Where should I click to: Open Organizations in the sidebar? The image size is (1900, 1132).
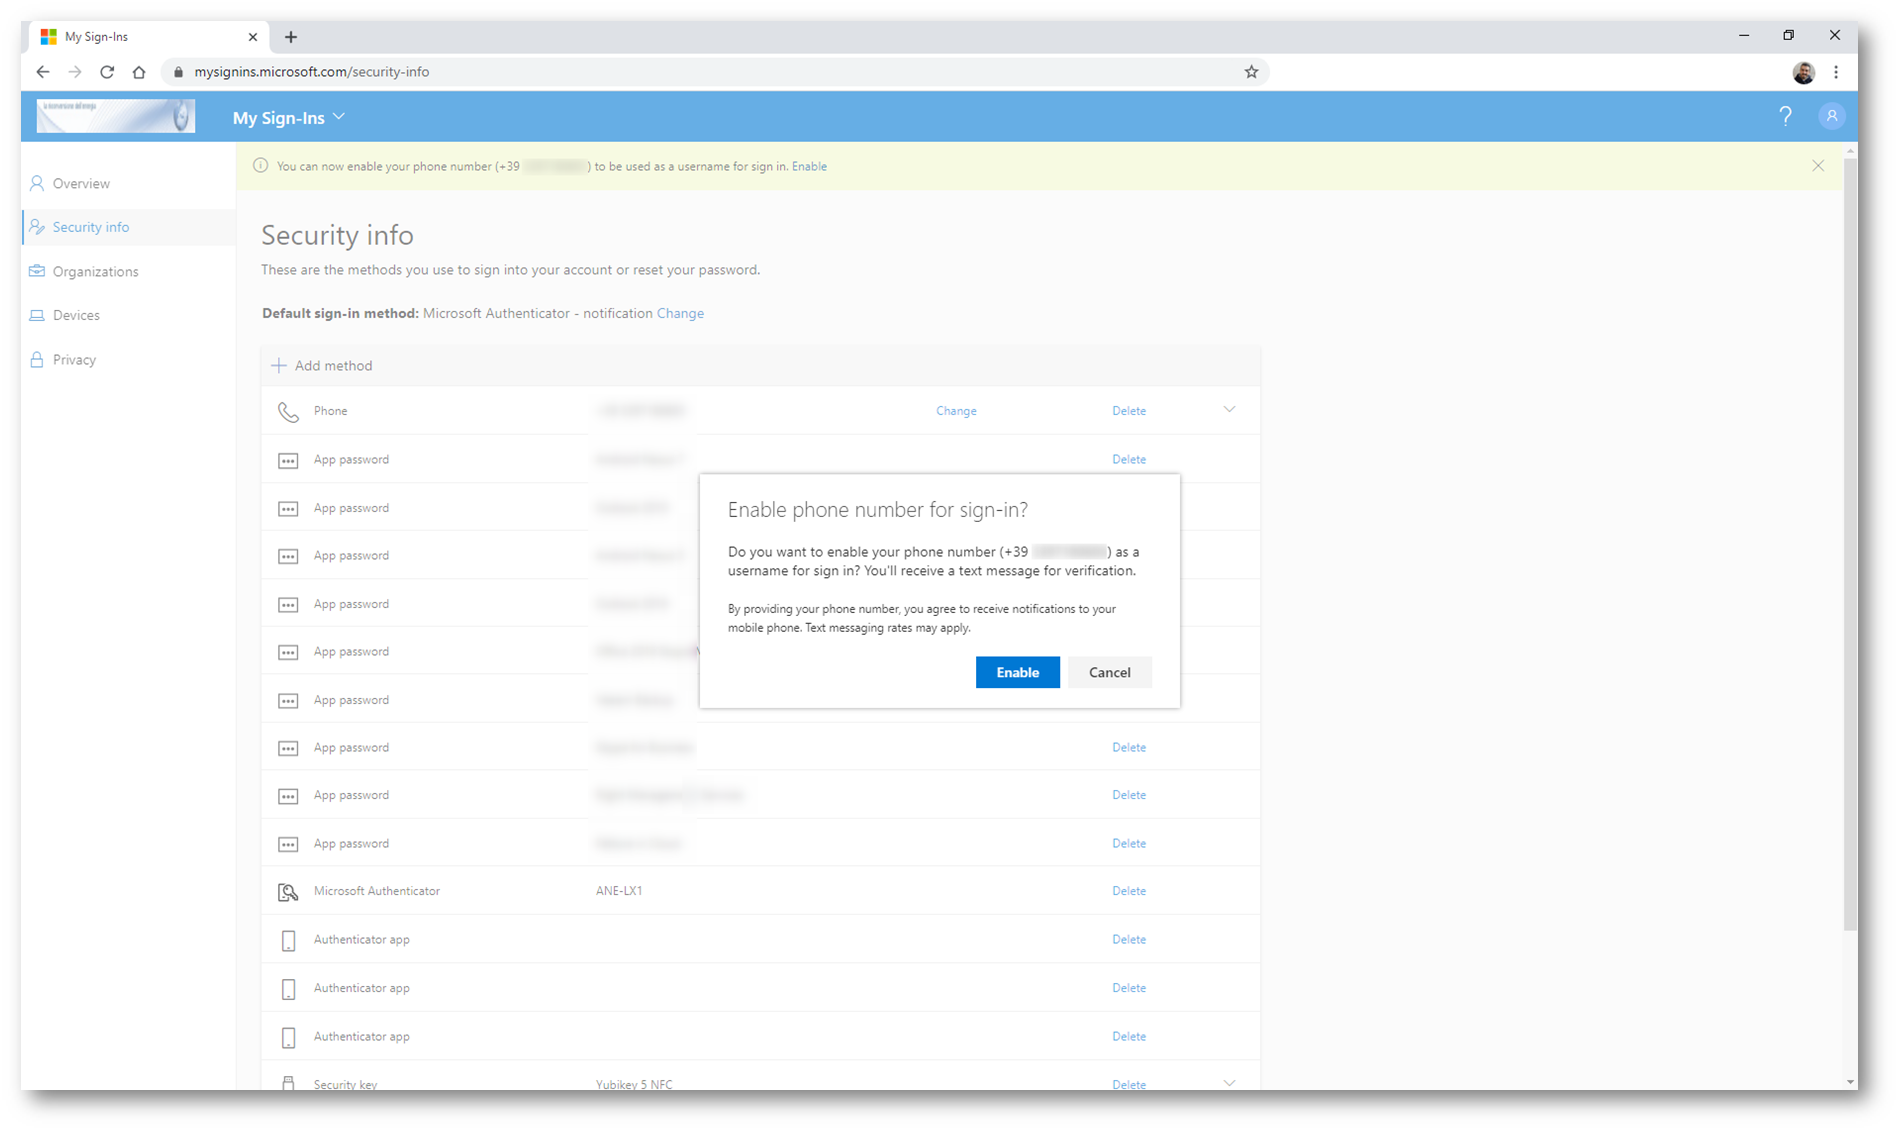click(x=128, y=271)
